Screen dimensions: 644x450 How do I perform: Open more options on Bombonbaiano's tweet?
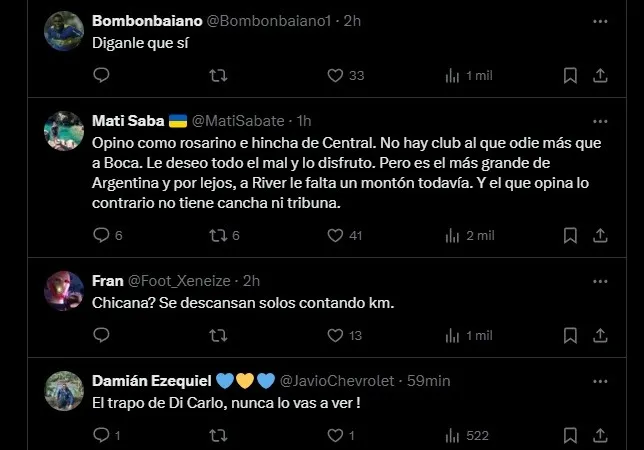coord(599,20)
